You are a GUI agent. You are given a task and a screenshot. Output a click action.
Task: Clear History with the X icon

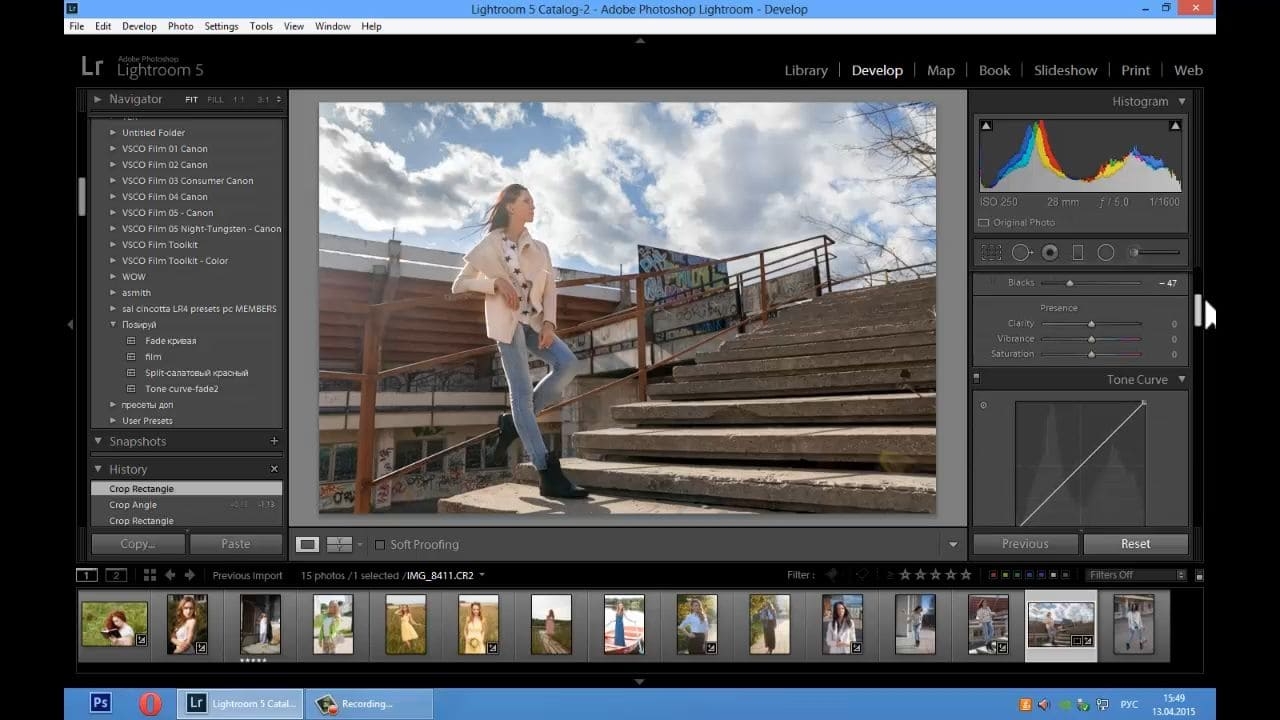coord(274,469)
